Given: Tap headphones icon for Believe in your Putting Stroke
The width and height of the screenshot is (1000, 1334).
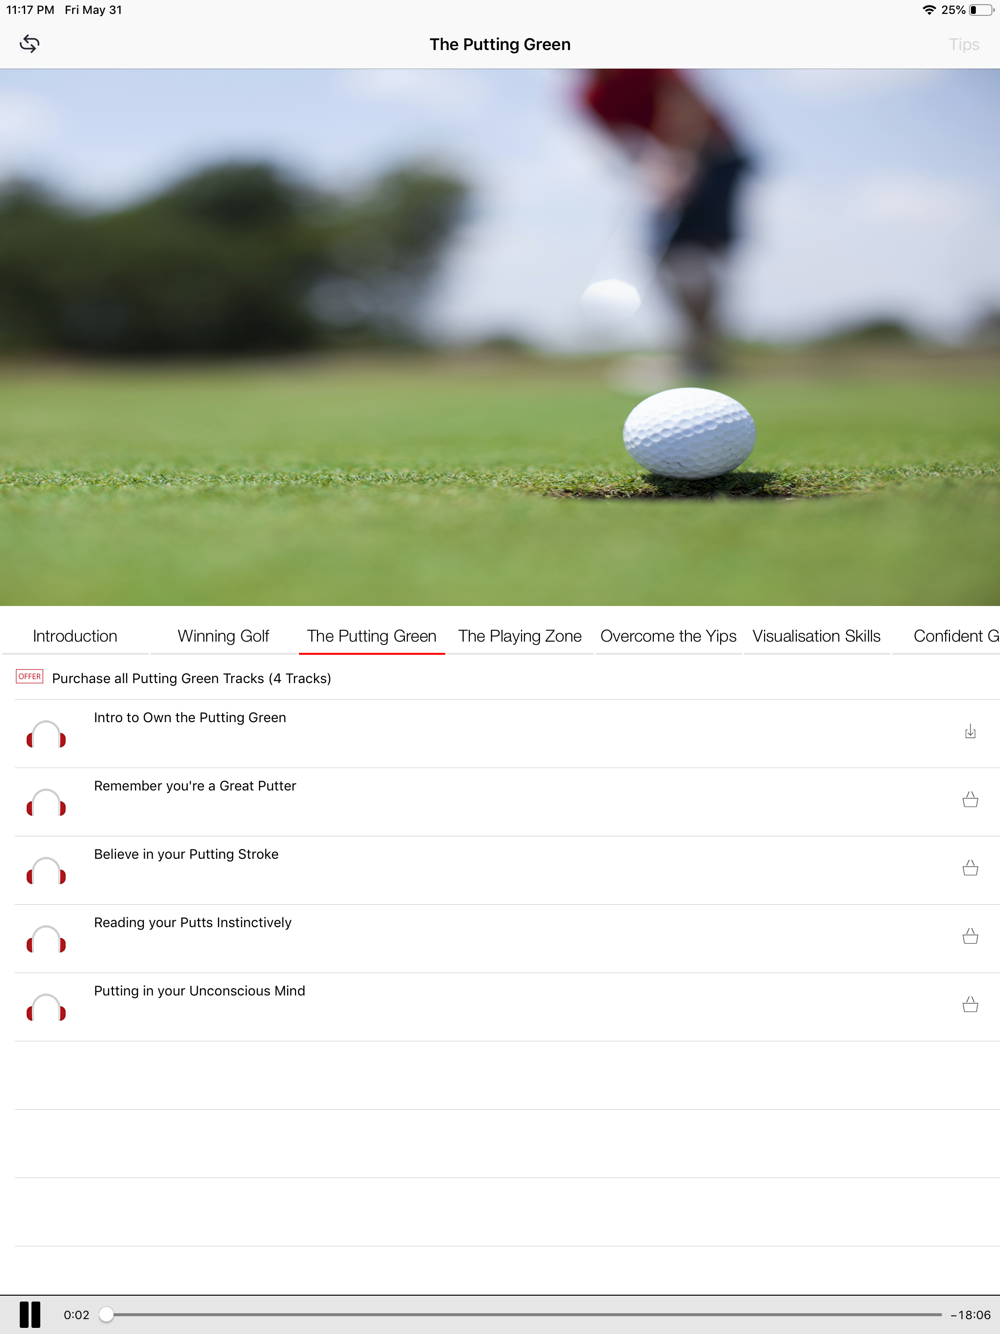Looking at the screenshot, I should tap(46, 870).
